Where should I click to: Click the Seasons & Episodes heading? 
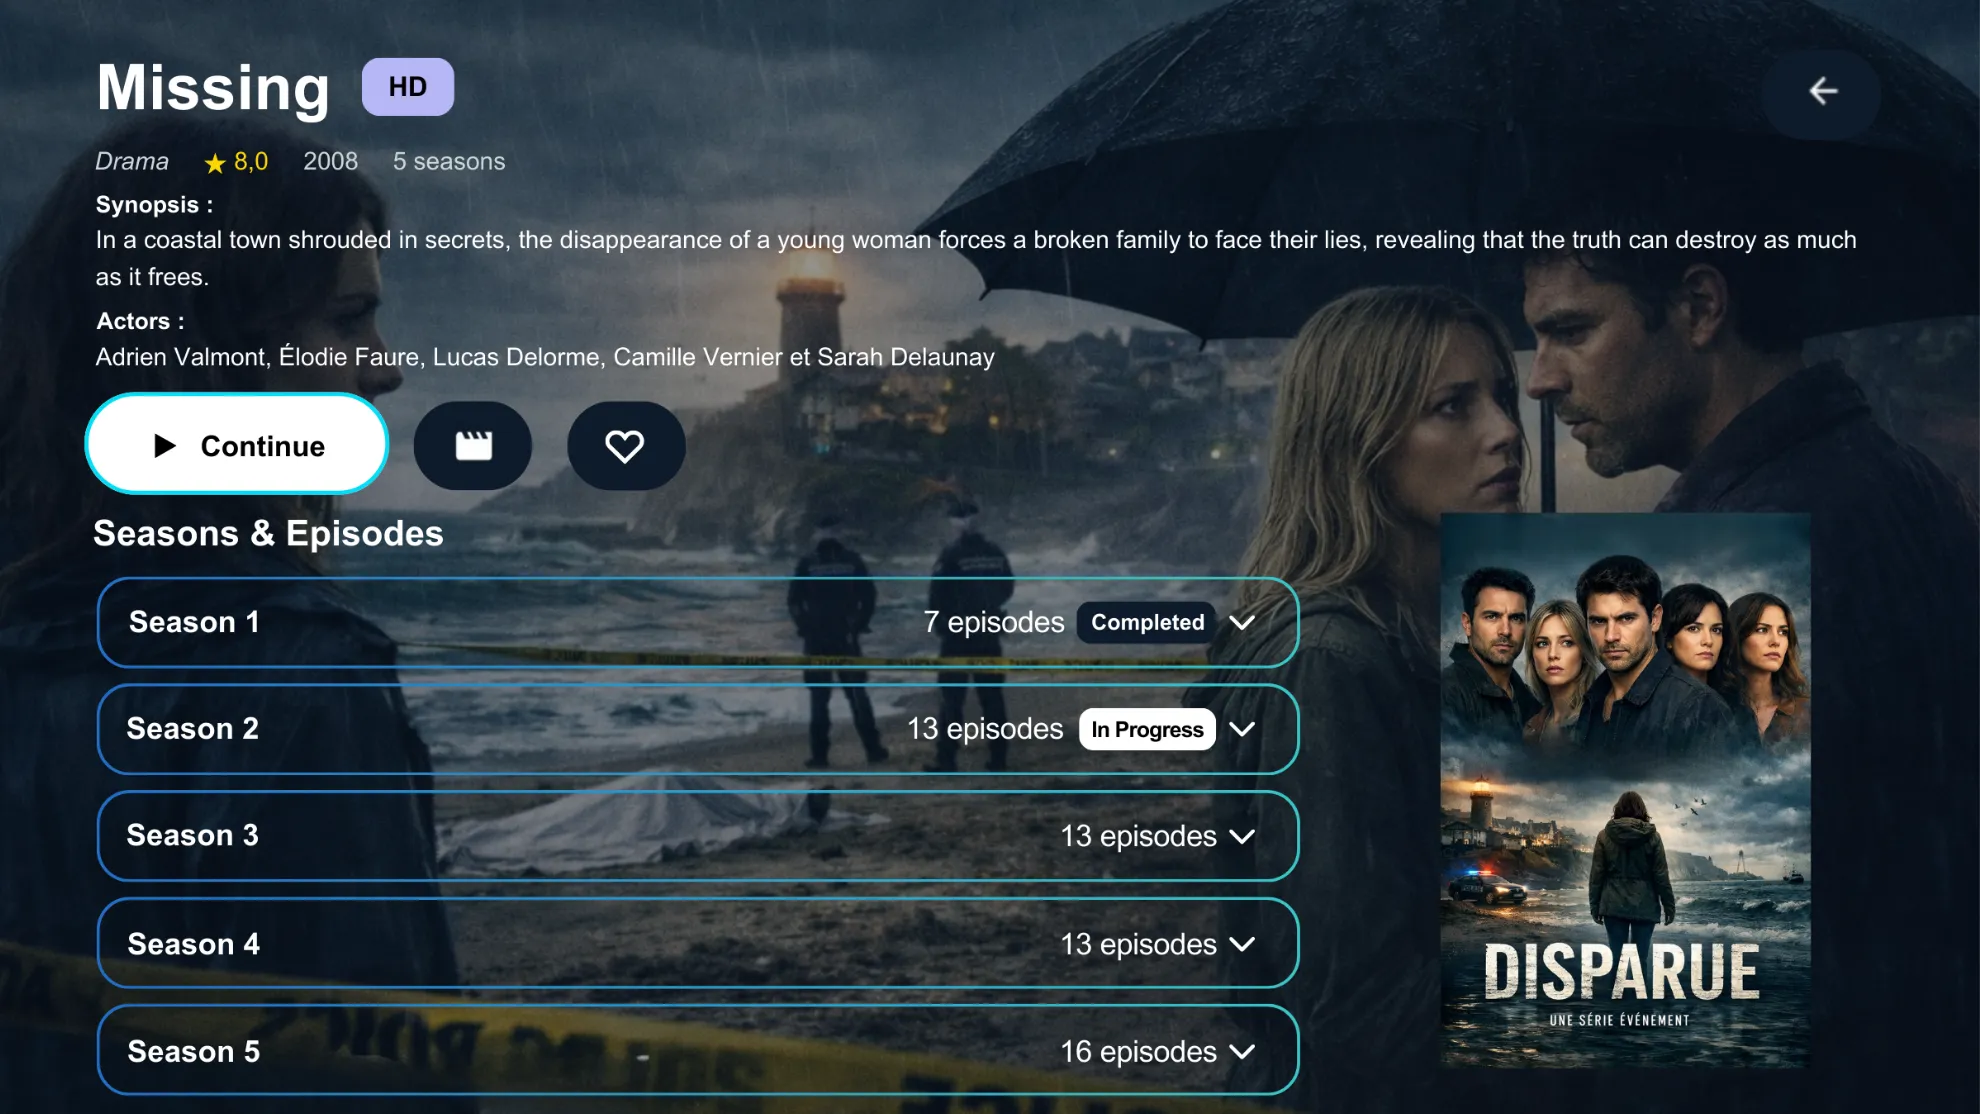pyautogui.click(x=268, y=533)
